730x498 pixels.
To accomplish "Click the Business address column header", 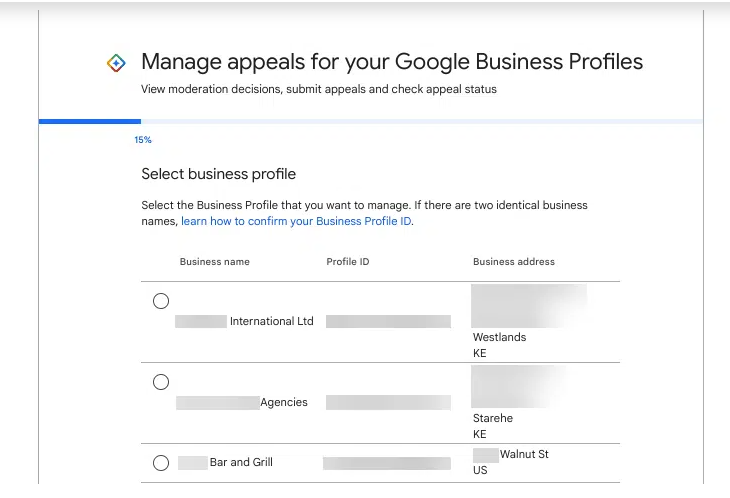I will (x=514, y=262).
